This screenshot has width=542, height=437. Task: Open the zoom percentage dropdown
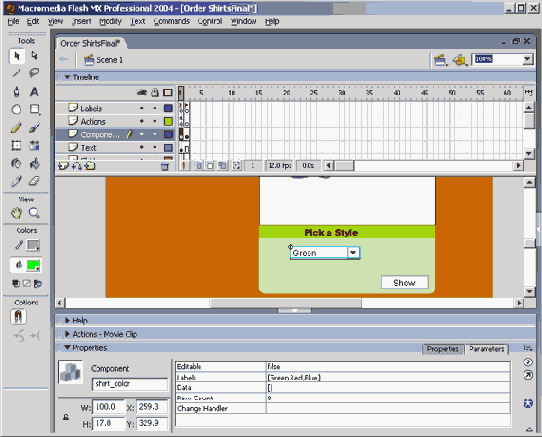[527, 59]
